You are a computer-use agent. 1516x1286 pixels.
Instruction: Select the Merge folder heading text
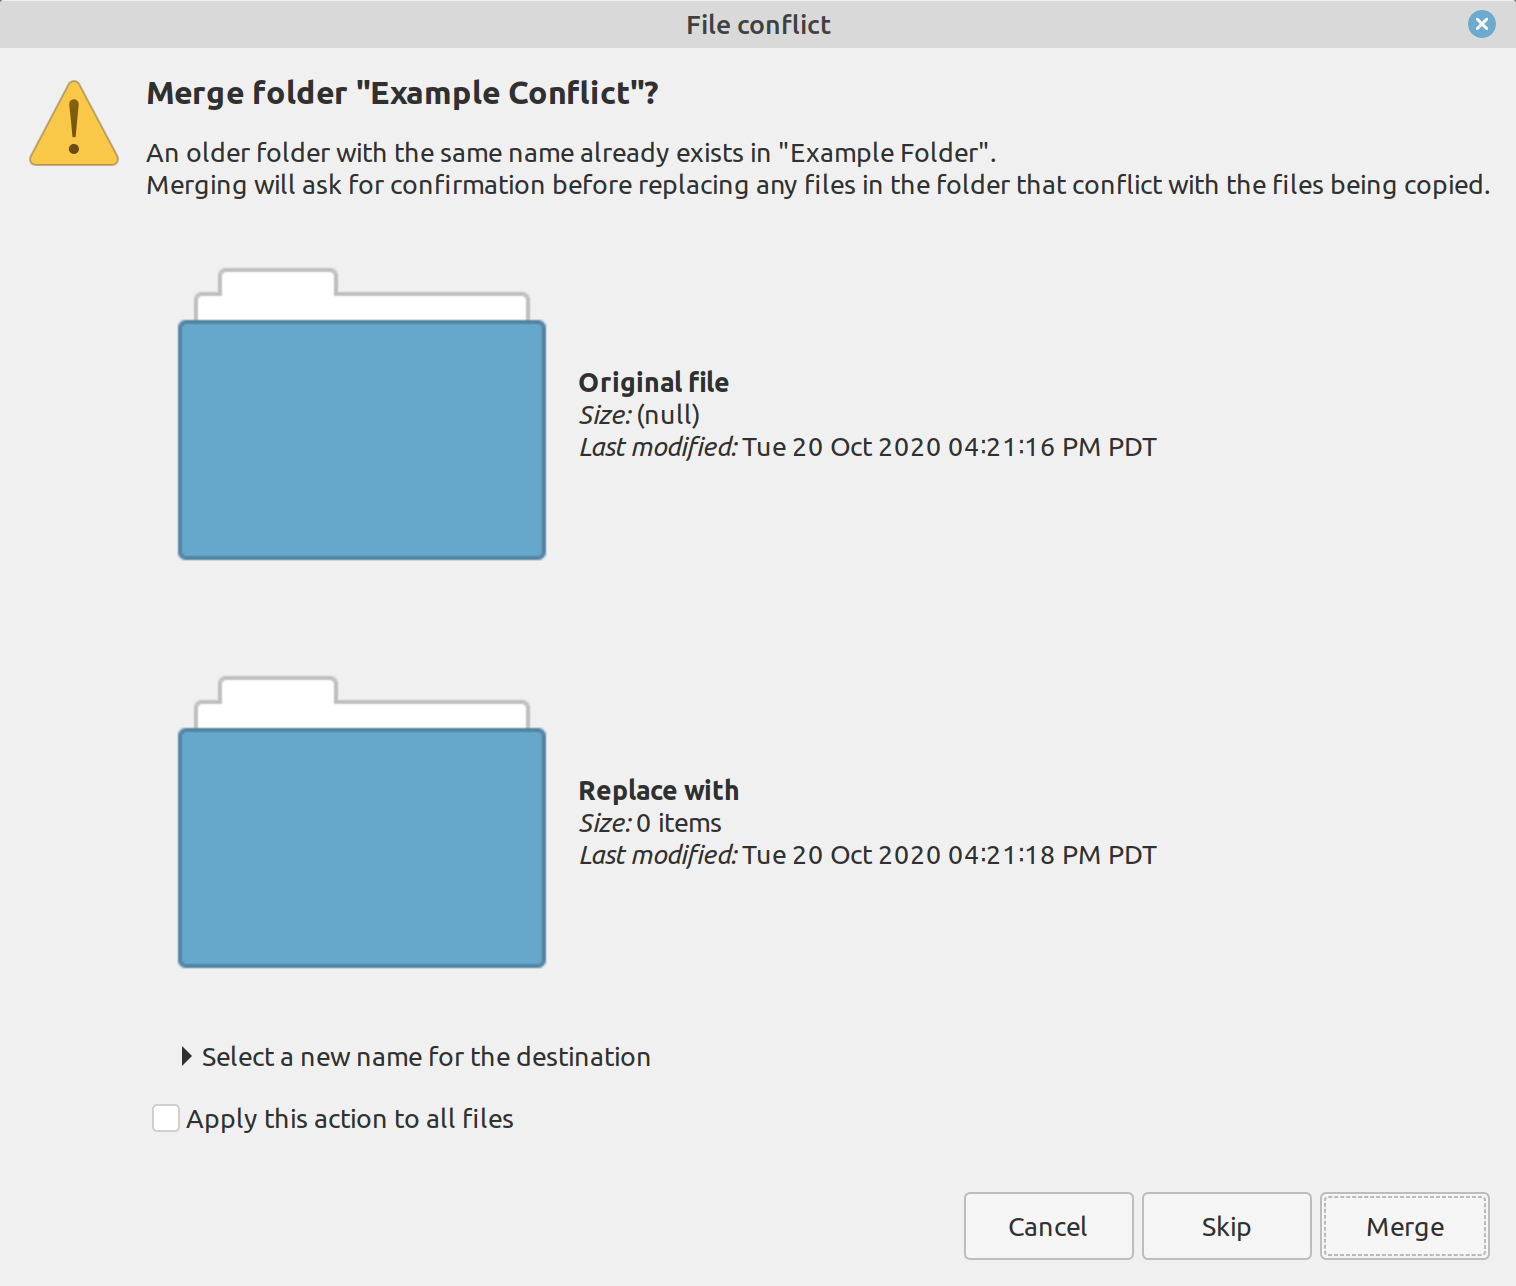(402, 93)
